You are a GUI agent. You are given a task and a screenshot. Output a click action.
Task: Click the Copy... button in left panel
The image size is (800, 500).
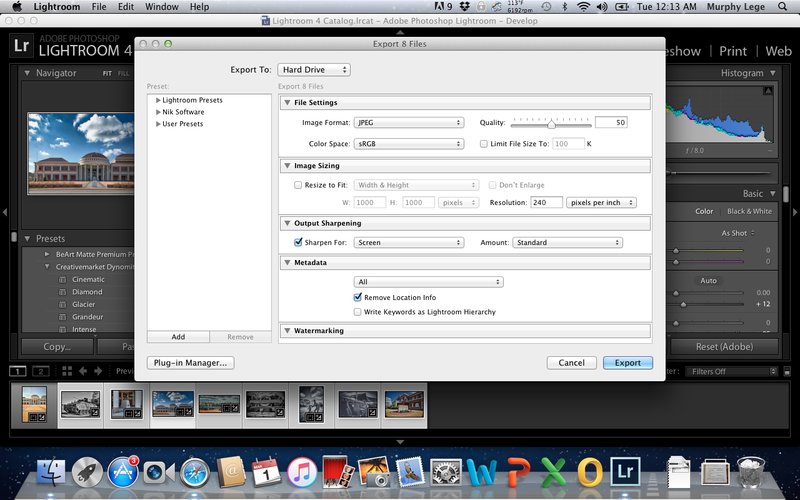coord(57,346)
